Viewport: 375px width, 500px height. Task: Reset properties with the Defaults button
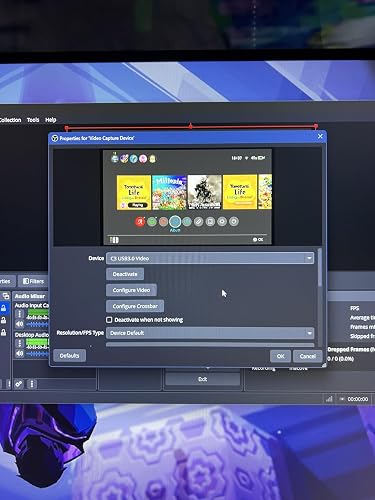pos(69,356)
